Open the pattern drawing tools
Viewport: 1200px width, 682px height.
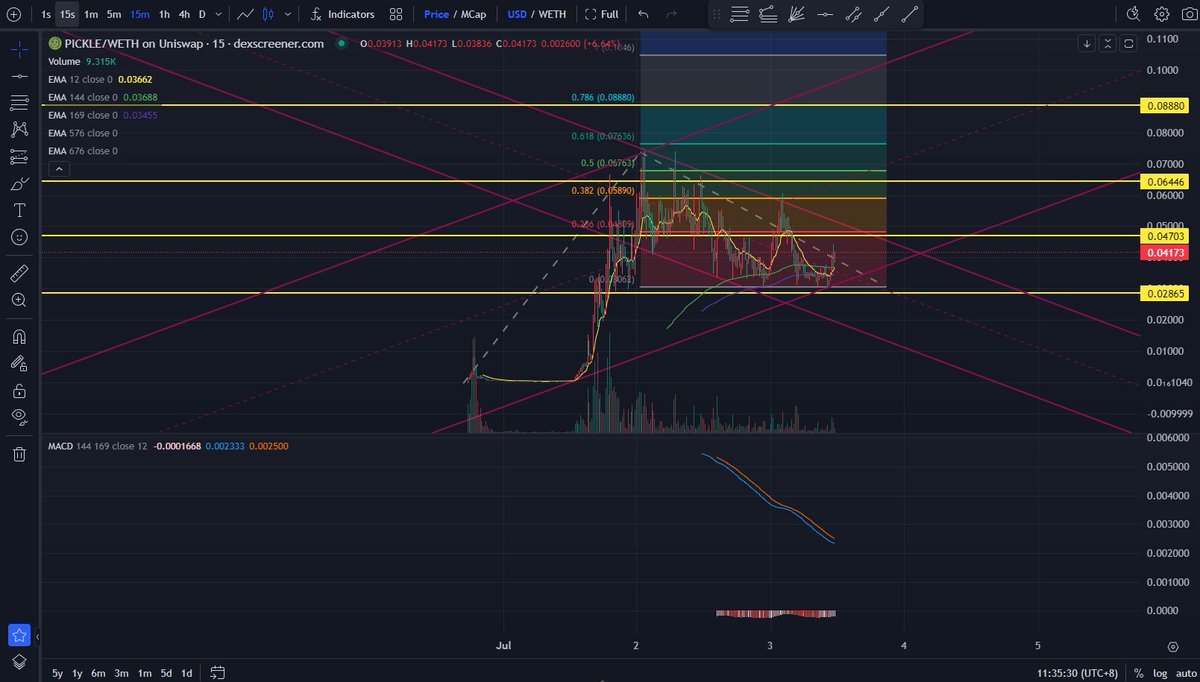pos(19,130)
